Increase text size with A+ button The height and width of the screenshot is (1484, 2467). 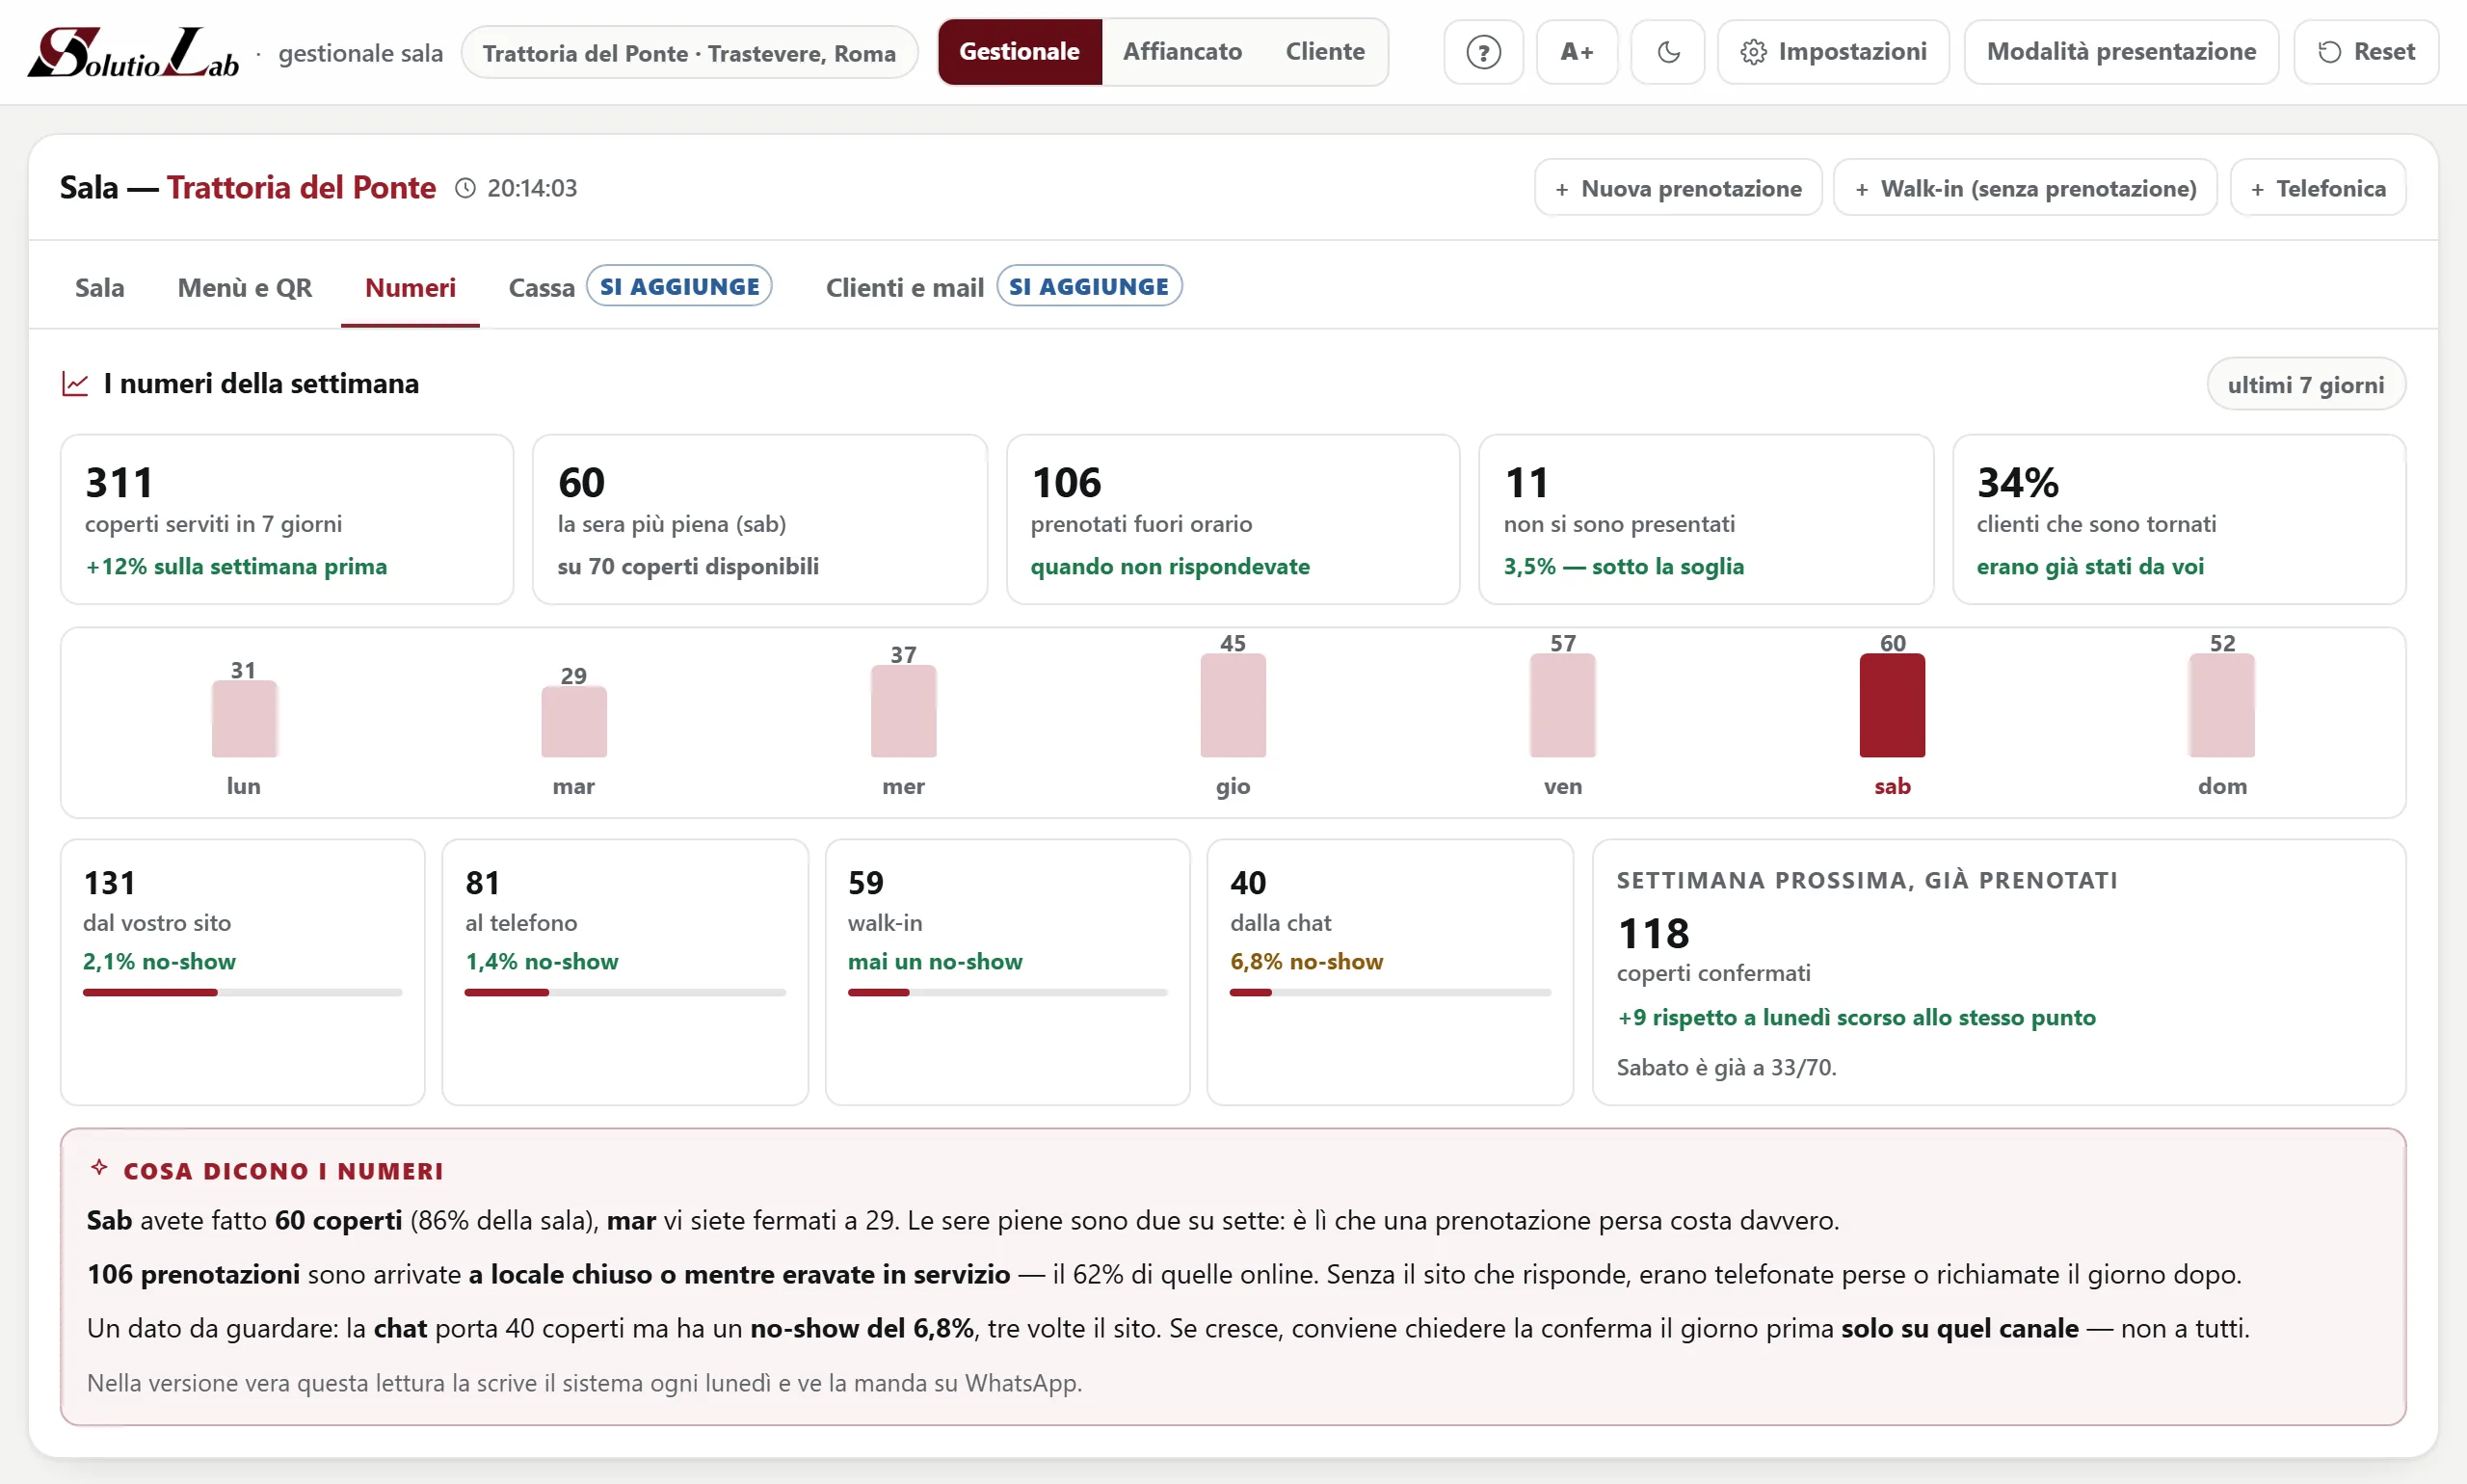(1577, 52)
